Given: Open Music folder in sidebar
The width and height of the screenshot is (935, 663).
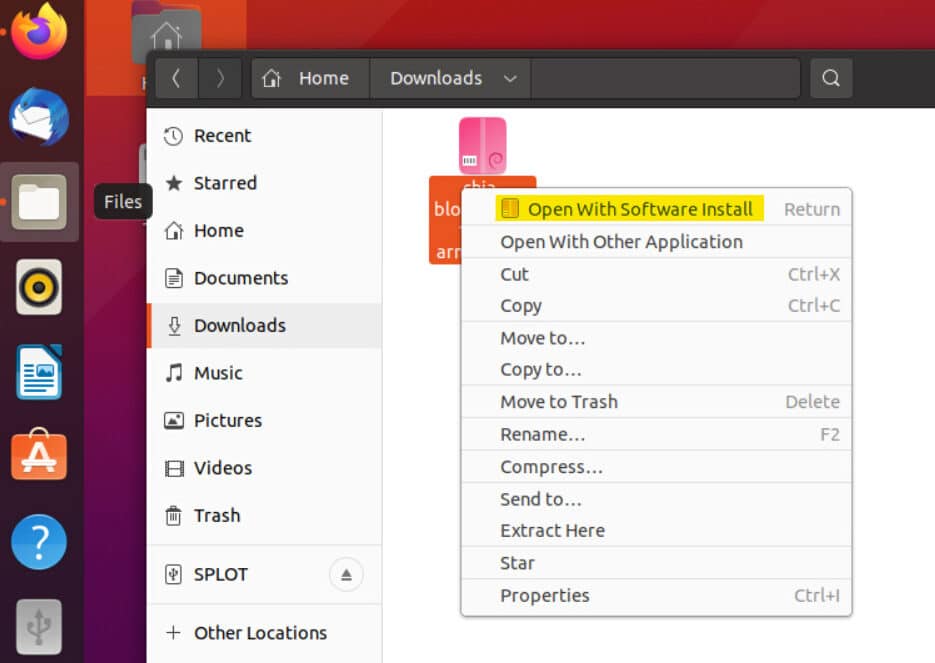Looking at the screenshot, I should click(264, 373).
